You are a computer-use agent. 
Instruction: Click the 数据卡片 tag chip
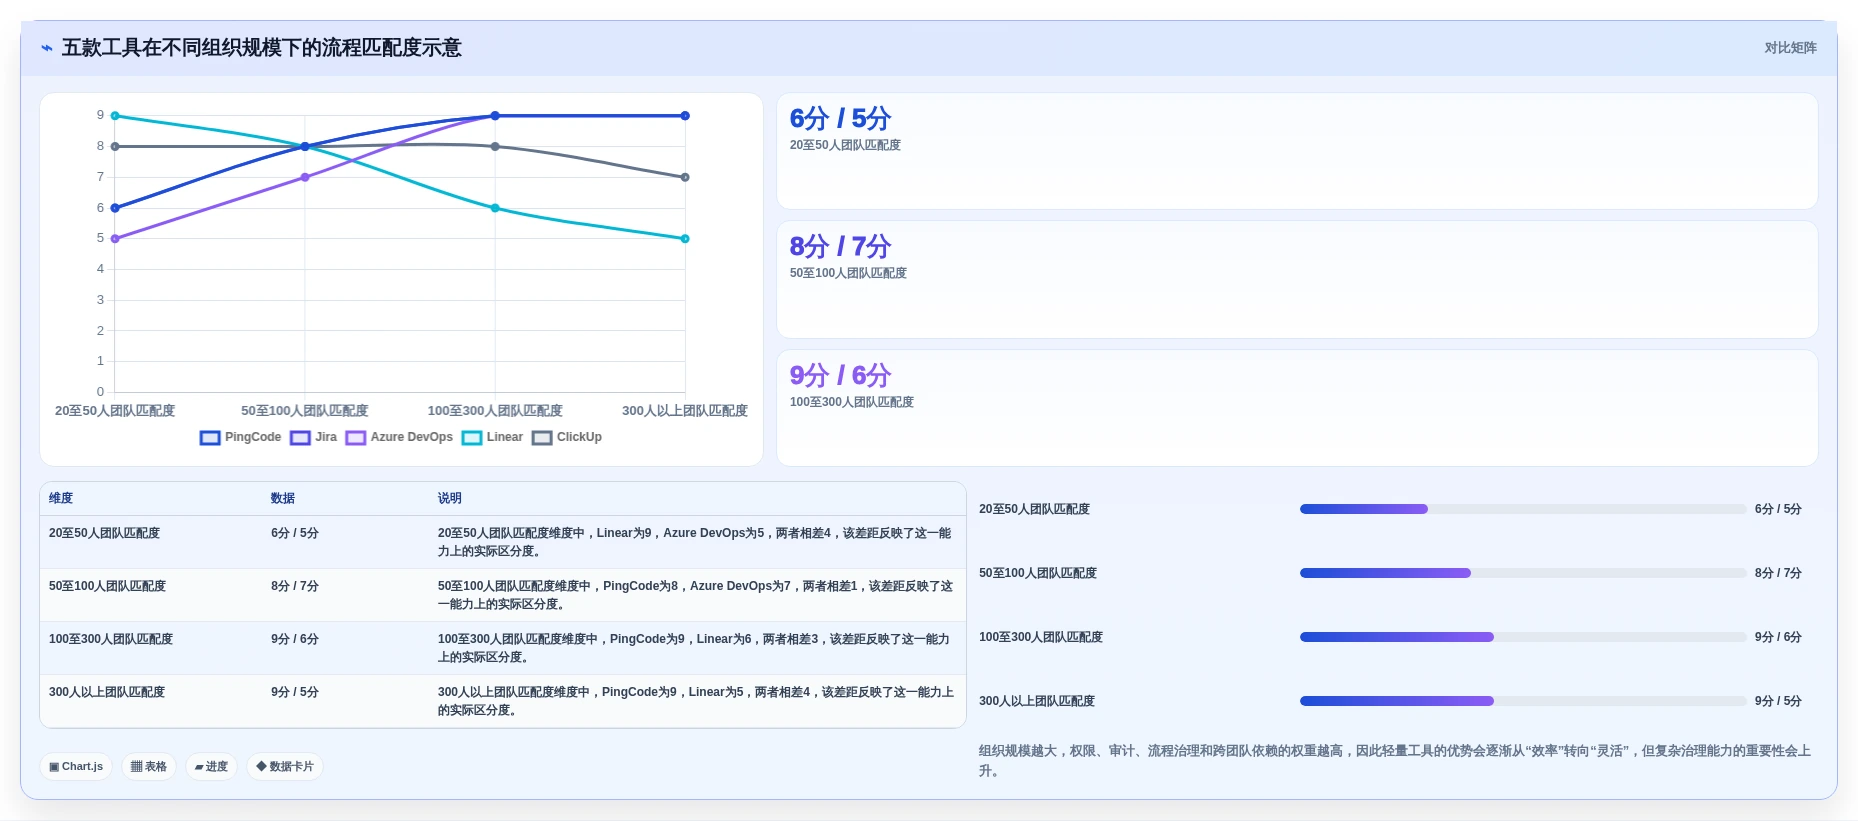285,767
